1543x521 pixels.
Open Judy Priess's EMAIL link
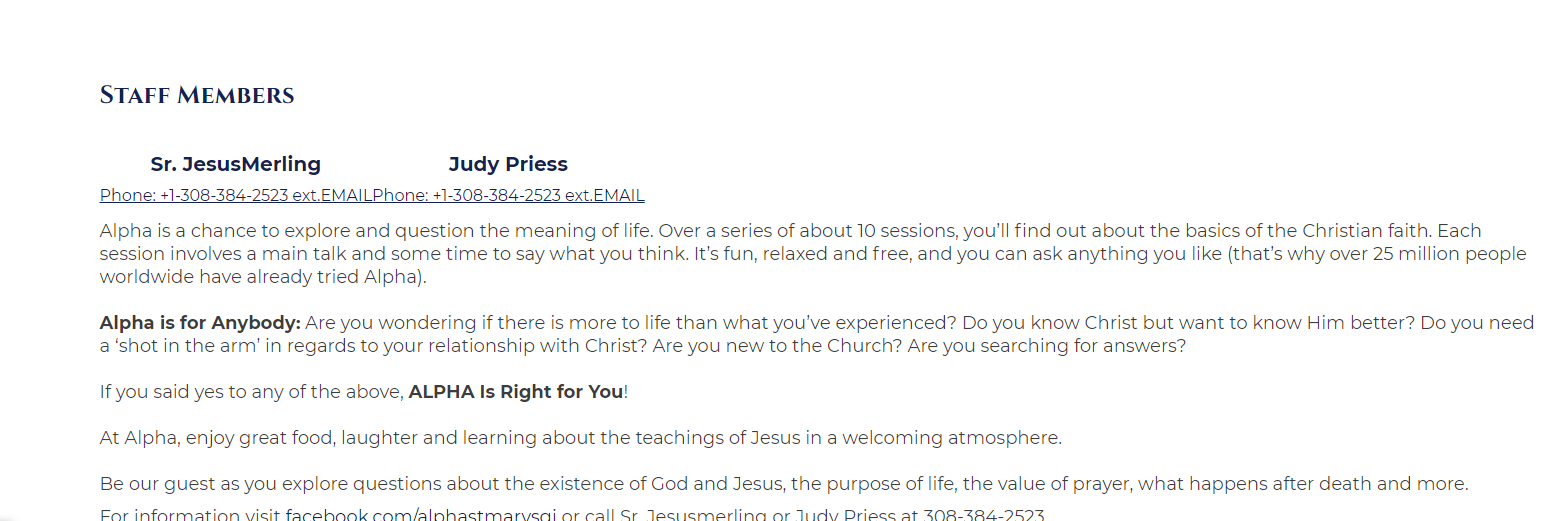[619, 196]
